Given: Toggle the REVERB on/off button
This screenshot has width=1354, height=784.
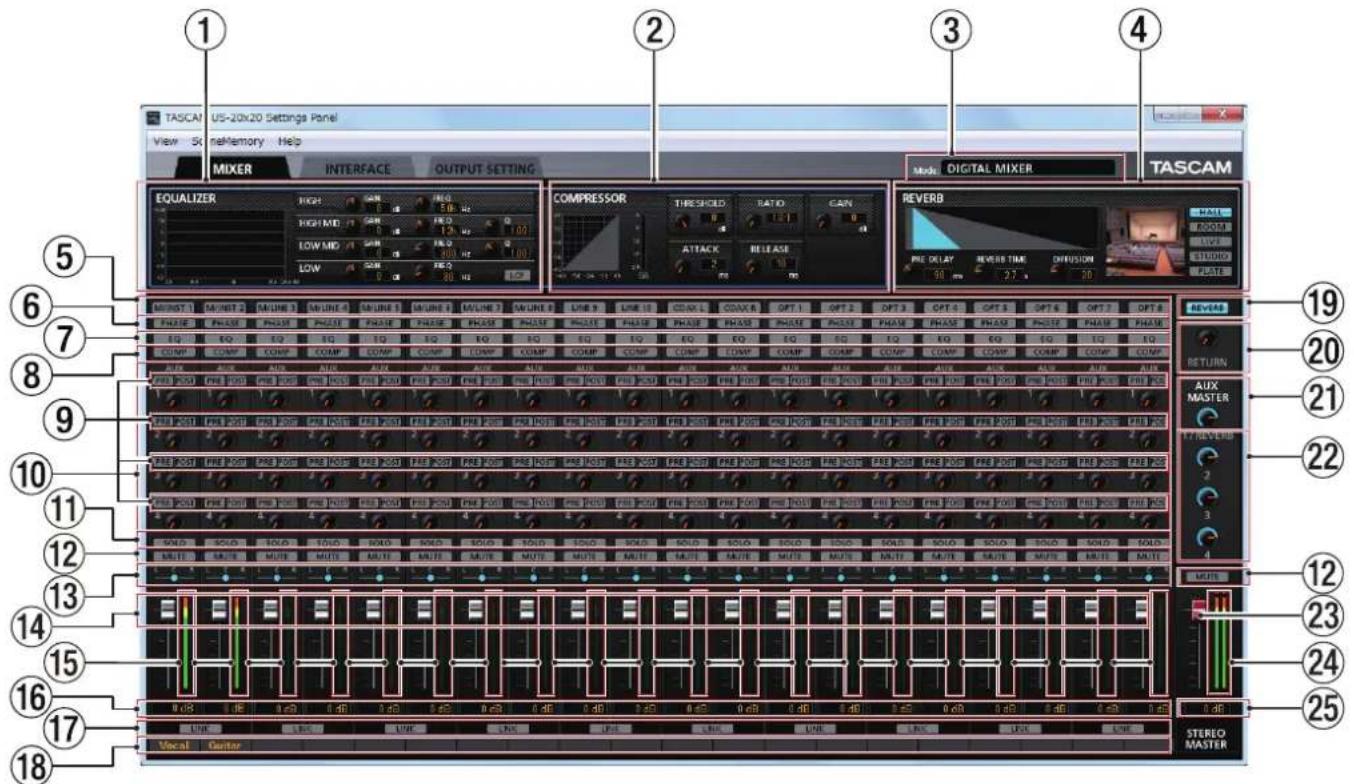Looking at the screenshot, I should tap(1207, 308).
